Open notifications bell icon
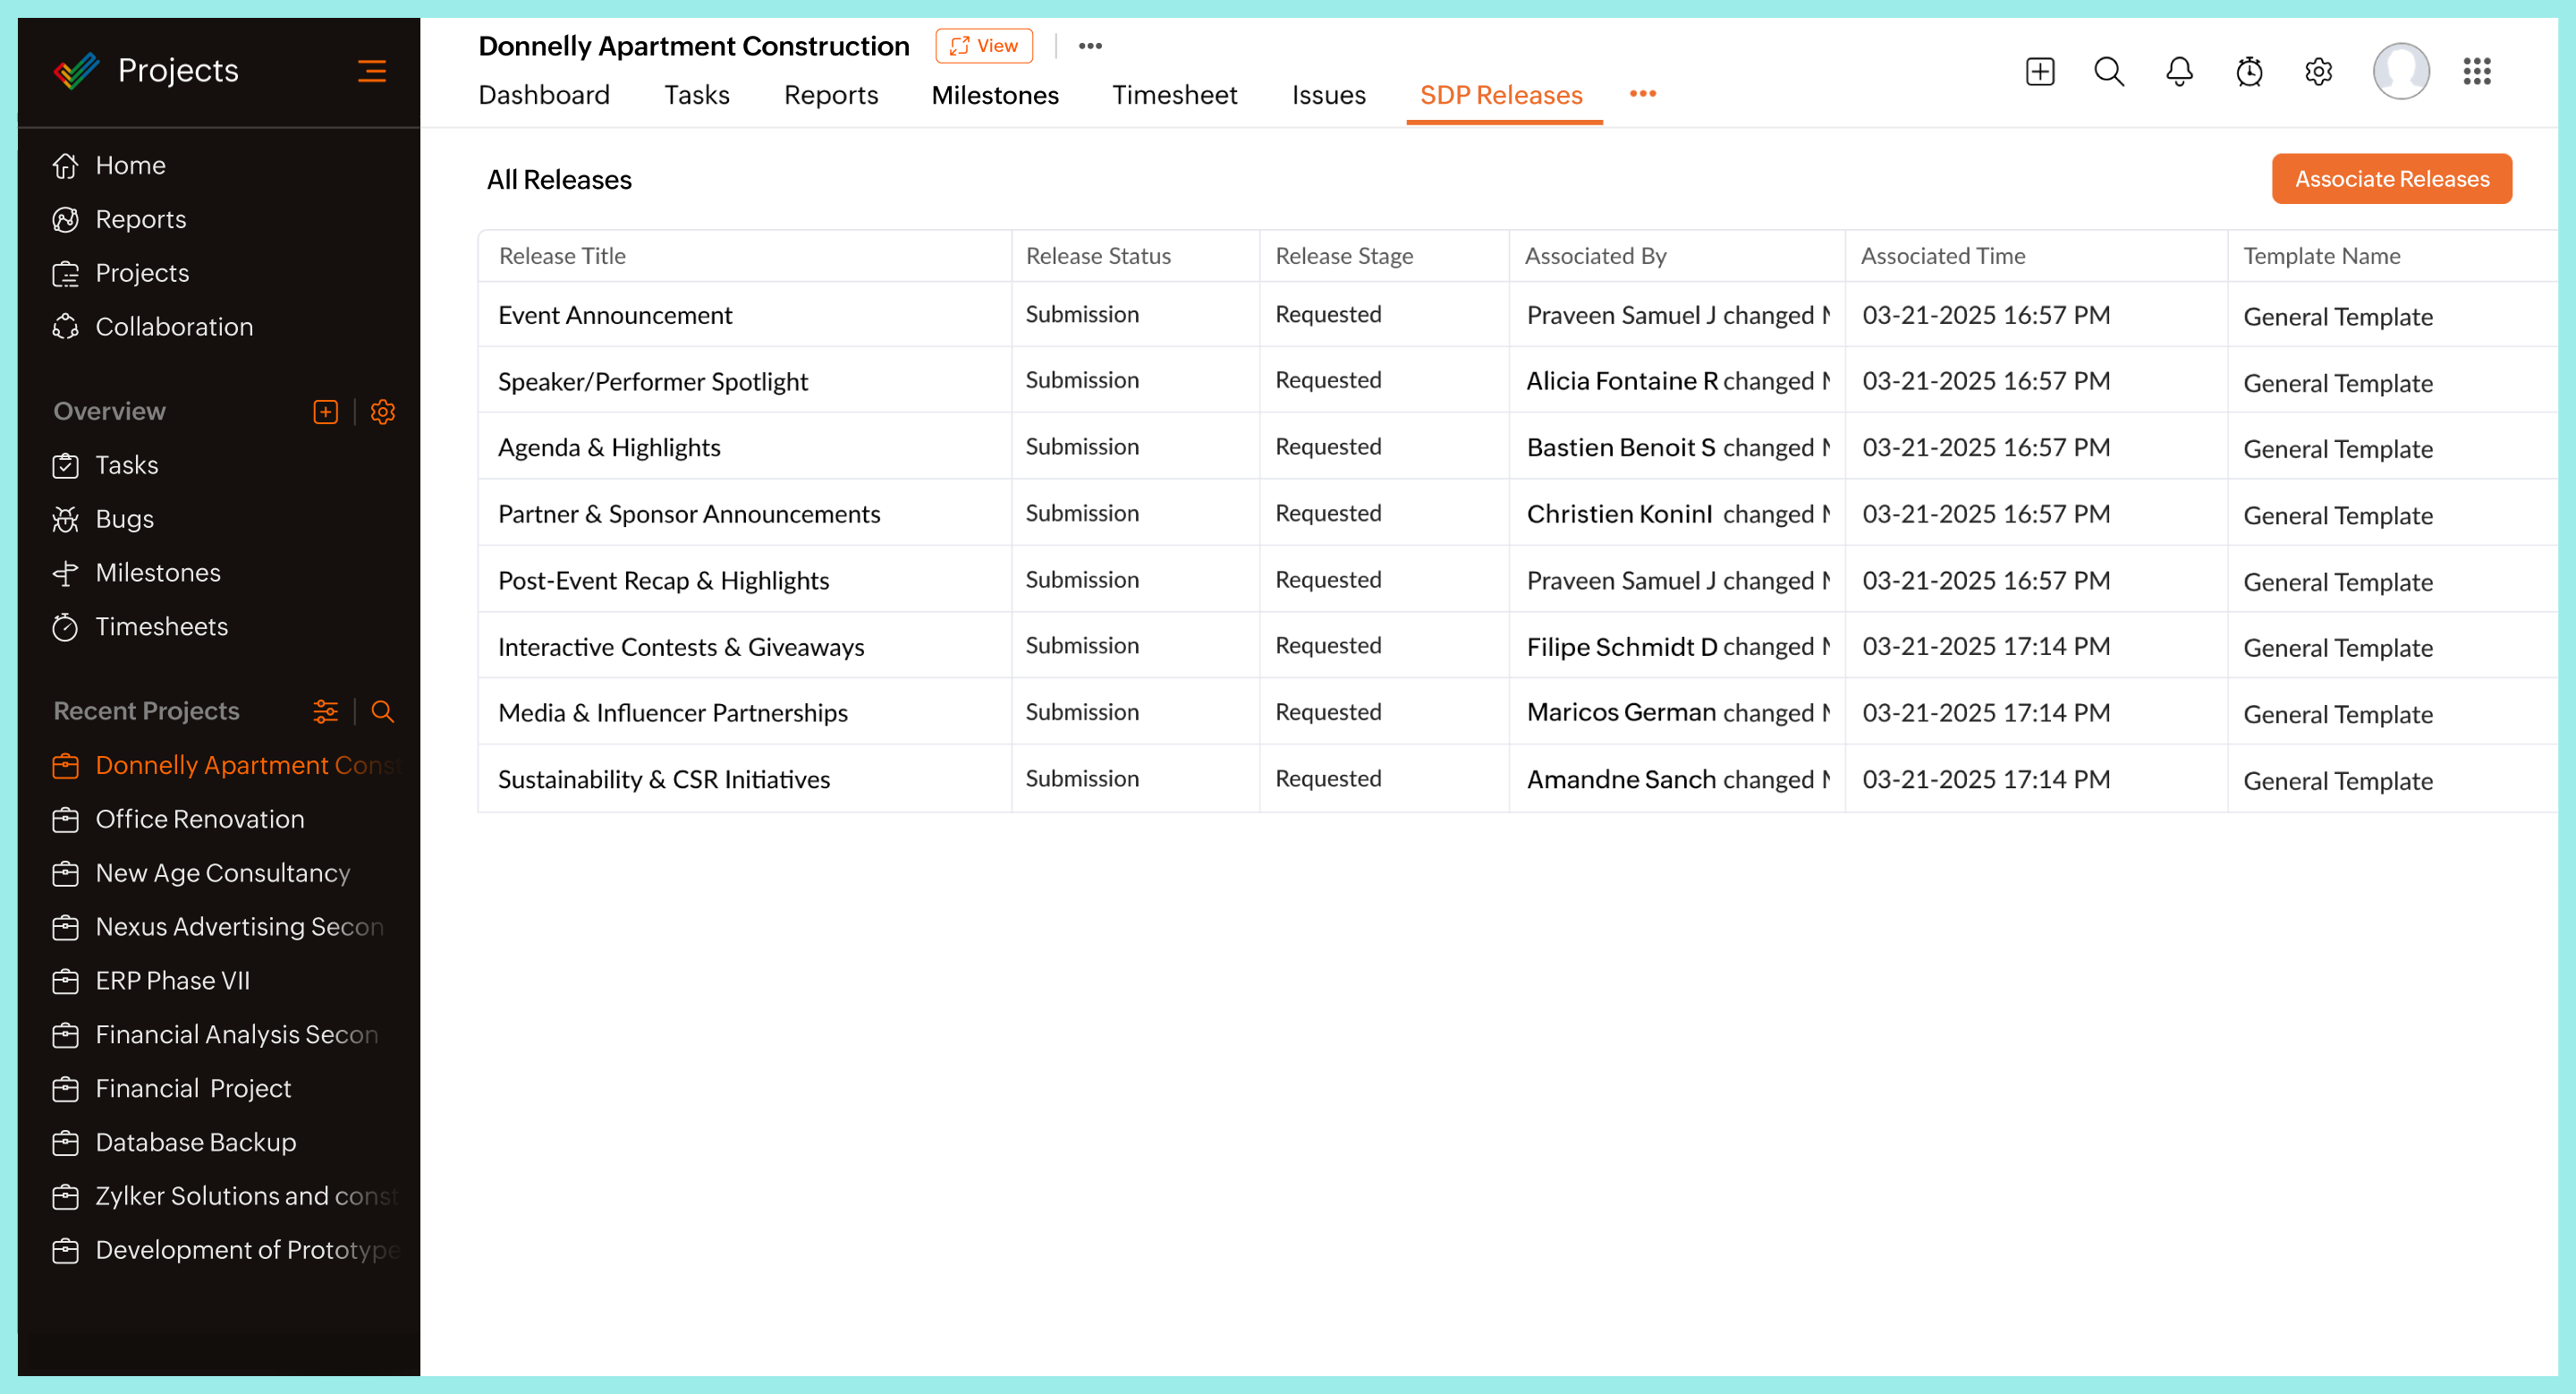2576x1394 pixels. point(2178,72)
